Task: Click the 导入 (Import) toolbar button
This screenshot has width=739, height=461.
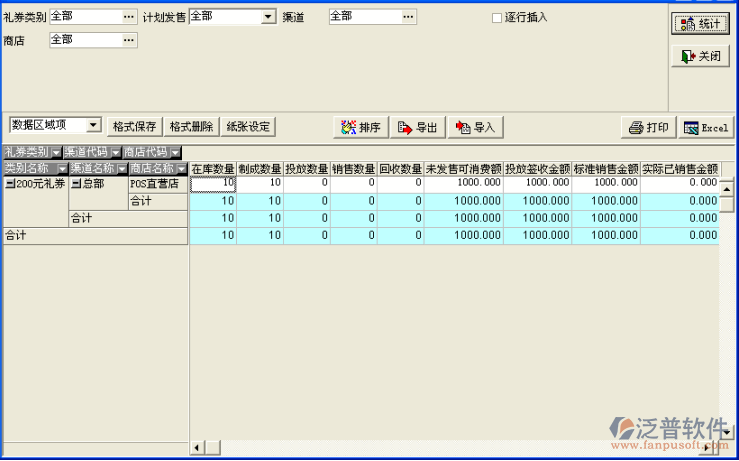Action: coord(475,127)
